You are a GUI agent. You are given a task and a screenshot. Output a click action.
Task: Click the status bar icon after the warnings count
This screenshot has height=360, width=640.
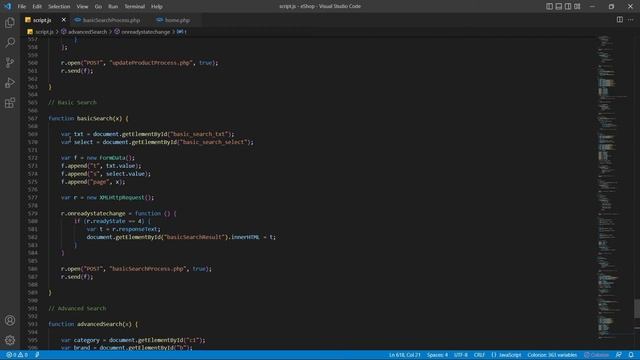pyautogui.click(x=37, y=355)
